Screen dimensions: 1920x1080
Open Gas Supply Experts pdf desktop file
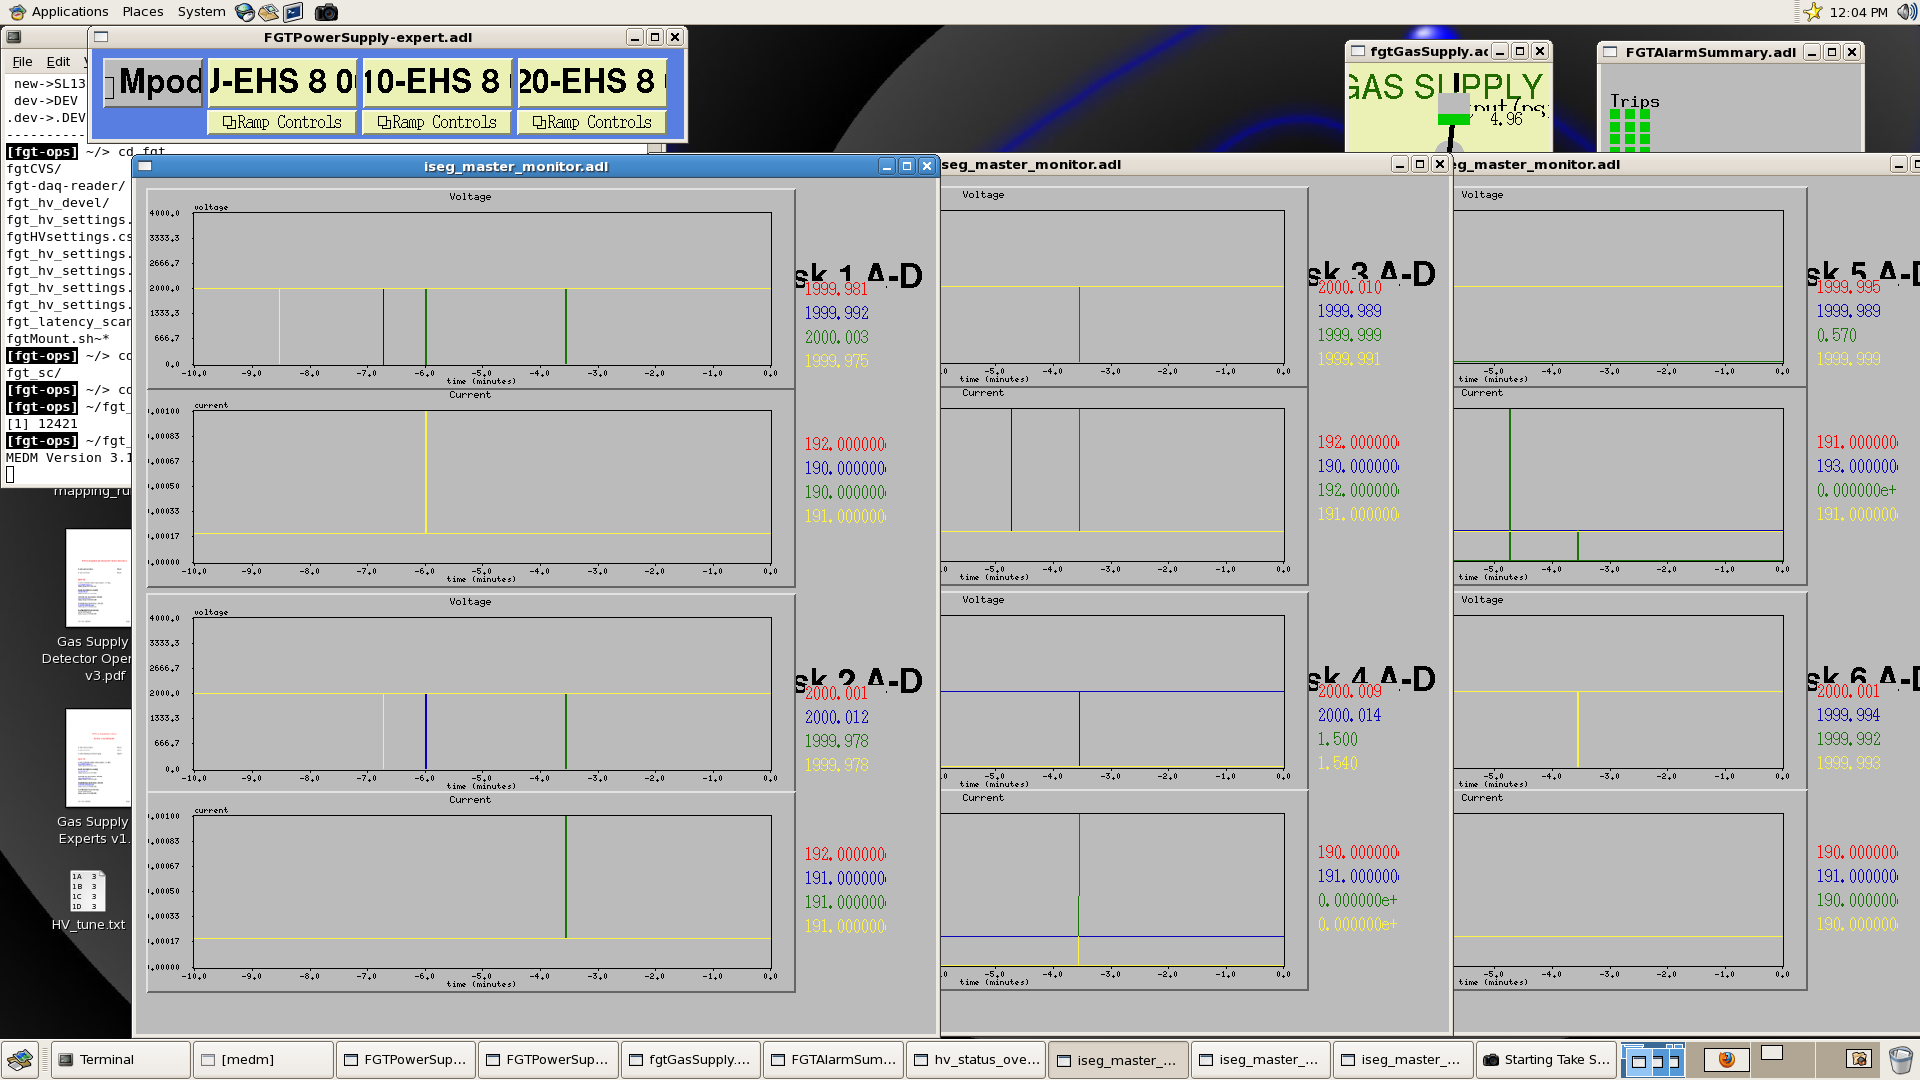pyautogui.click(x=94, y=777)
